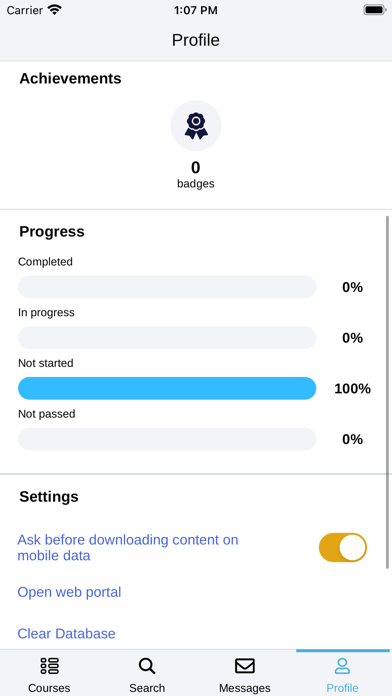Viewport: 392px width, 696px height.
Task: Click the Clear Database link
Action: (66, 633)
